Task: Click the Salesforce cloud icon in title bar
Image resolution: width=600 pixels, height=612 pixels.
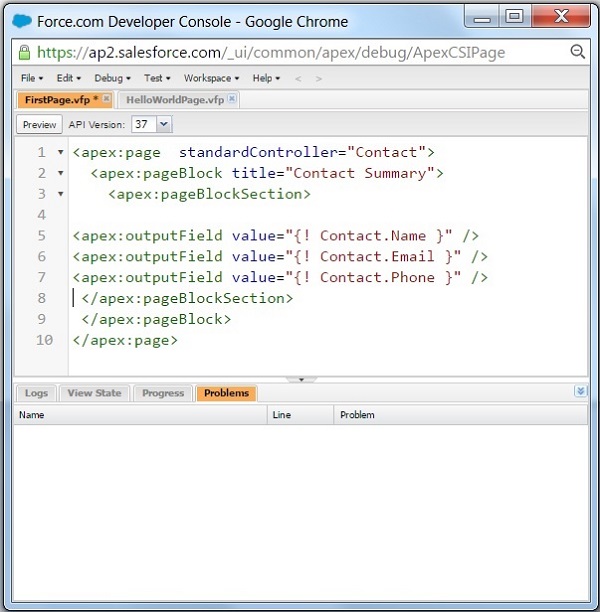Action: click(21, 21)
